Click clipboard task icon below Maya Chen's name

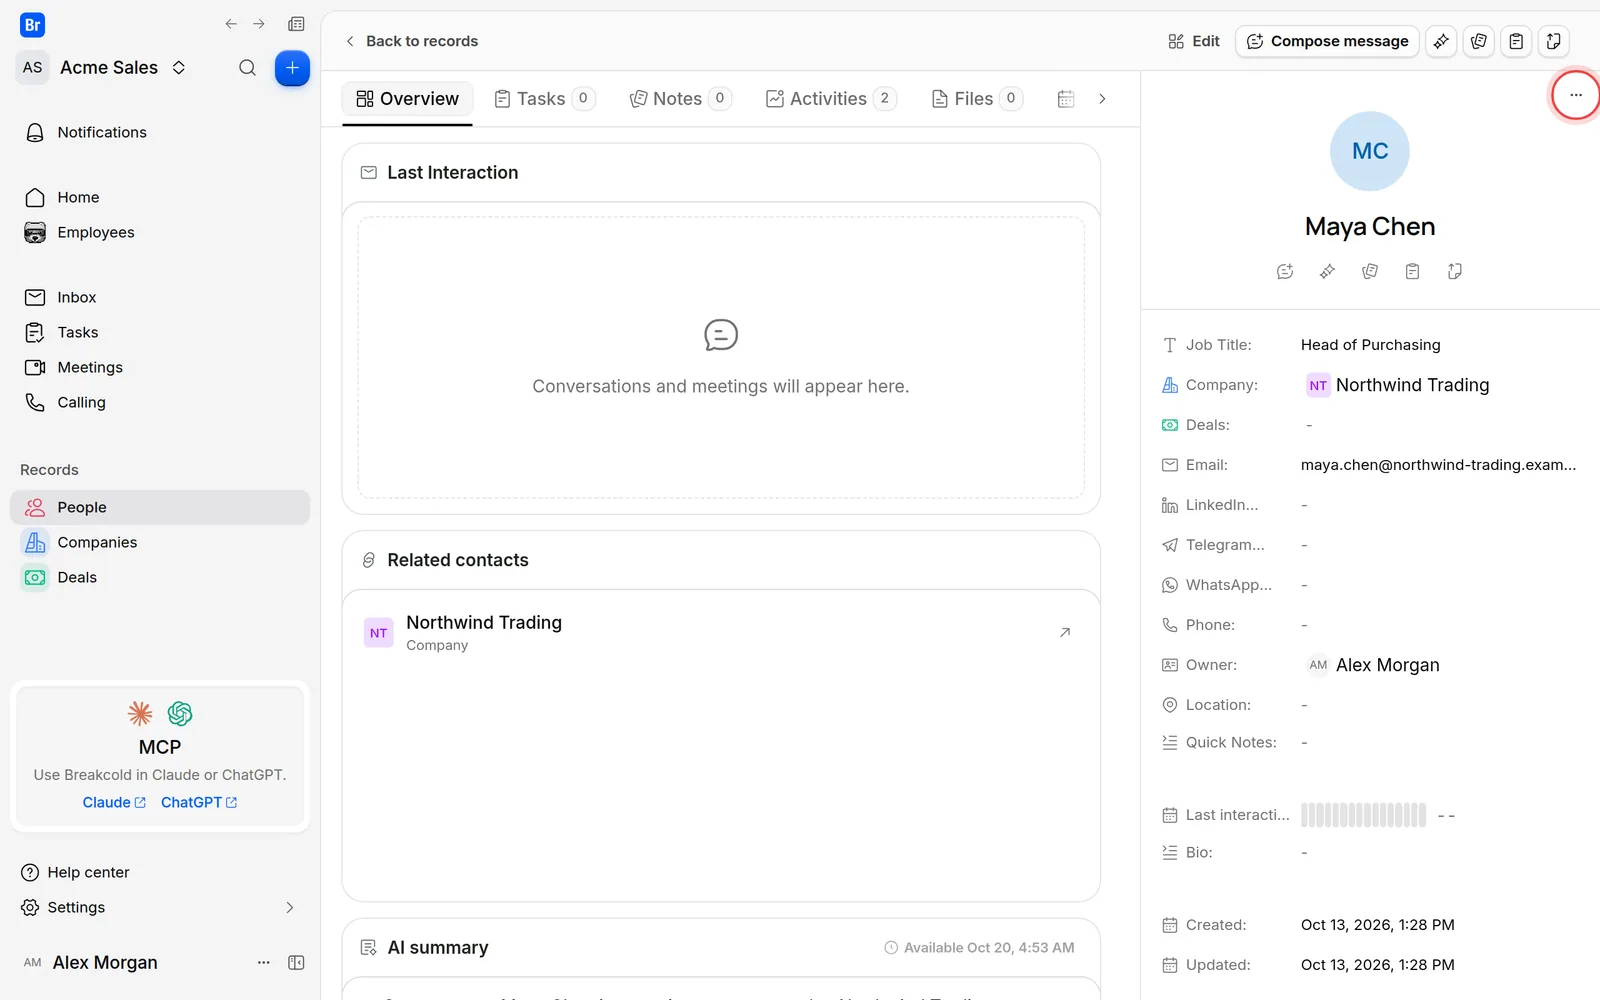(1412, 271)
